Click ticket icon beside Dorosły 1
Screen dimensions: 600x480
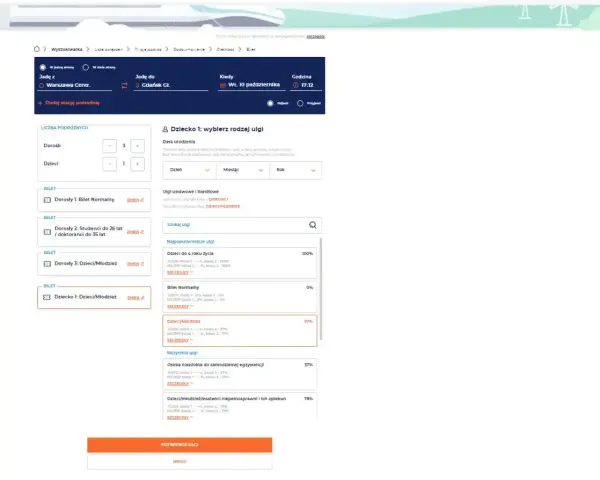47,200
